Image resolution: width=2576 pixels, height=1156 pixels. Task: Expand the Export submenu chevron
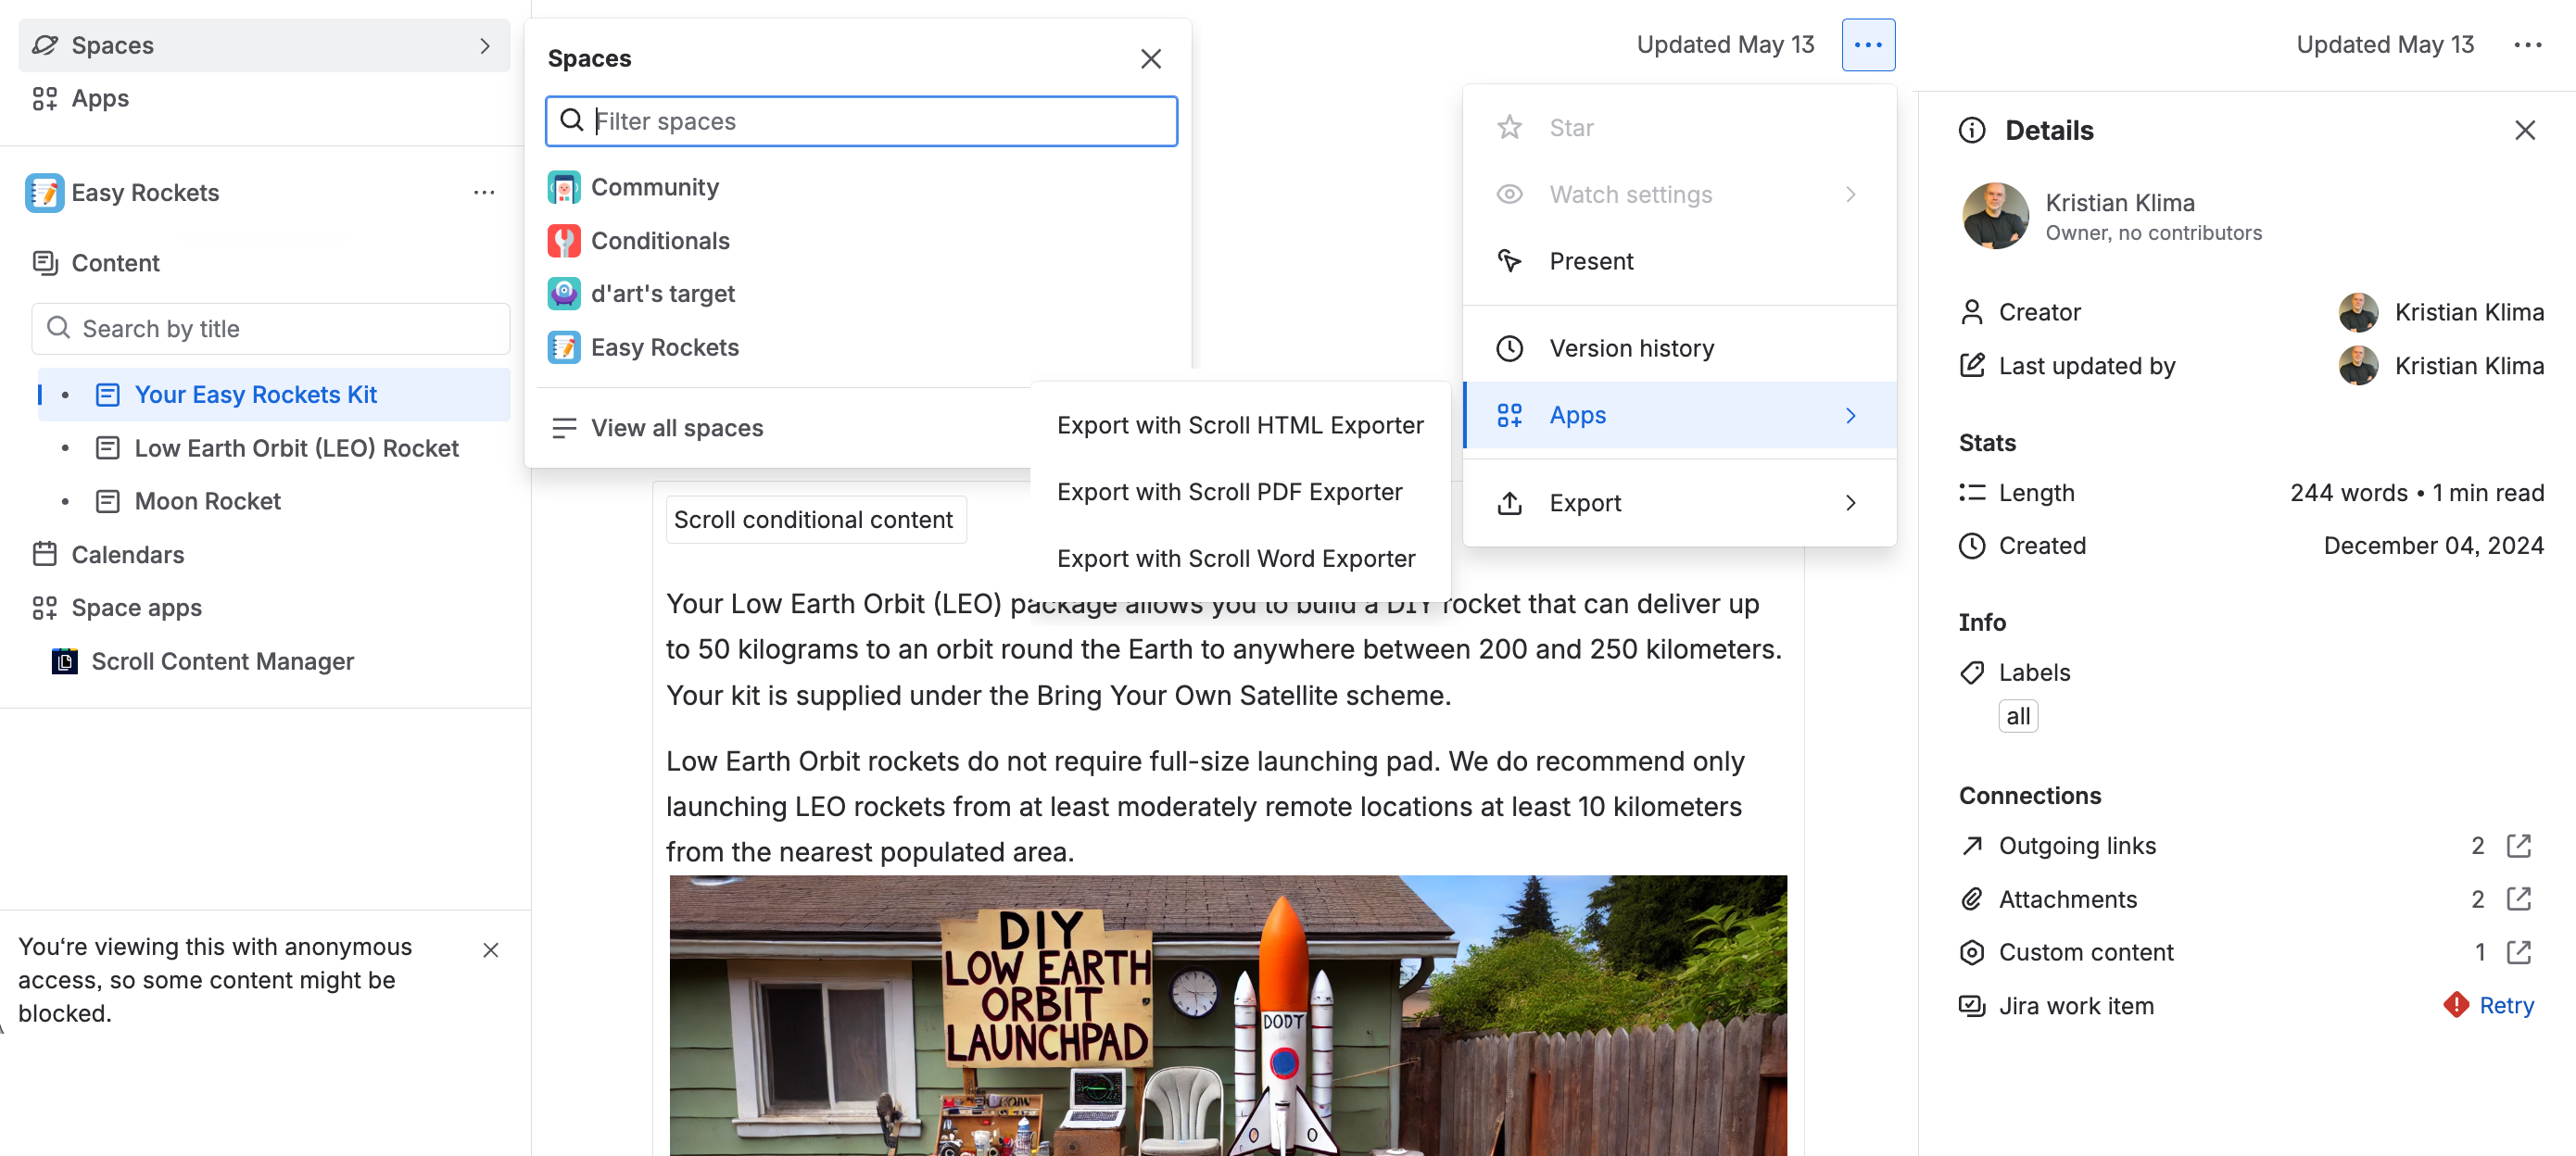1851,503
